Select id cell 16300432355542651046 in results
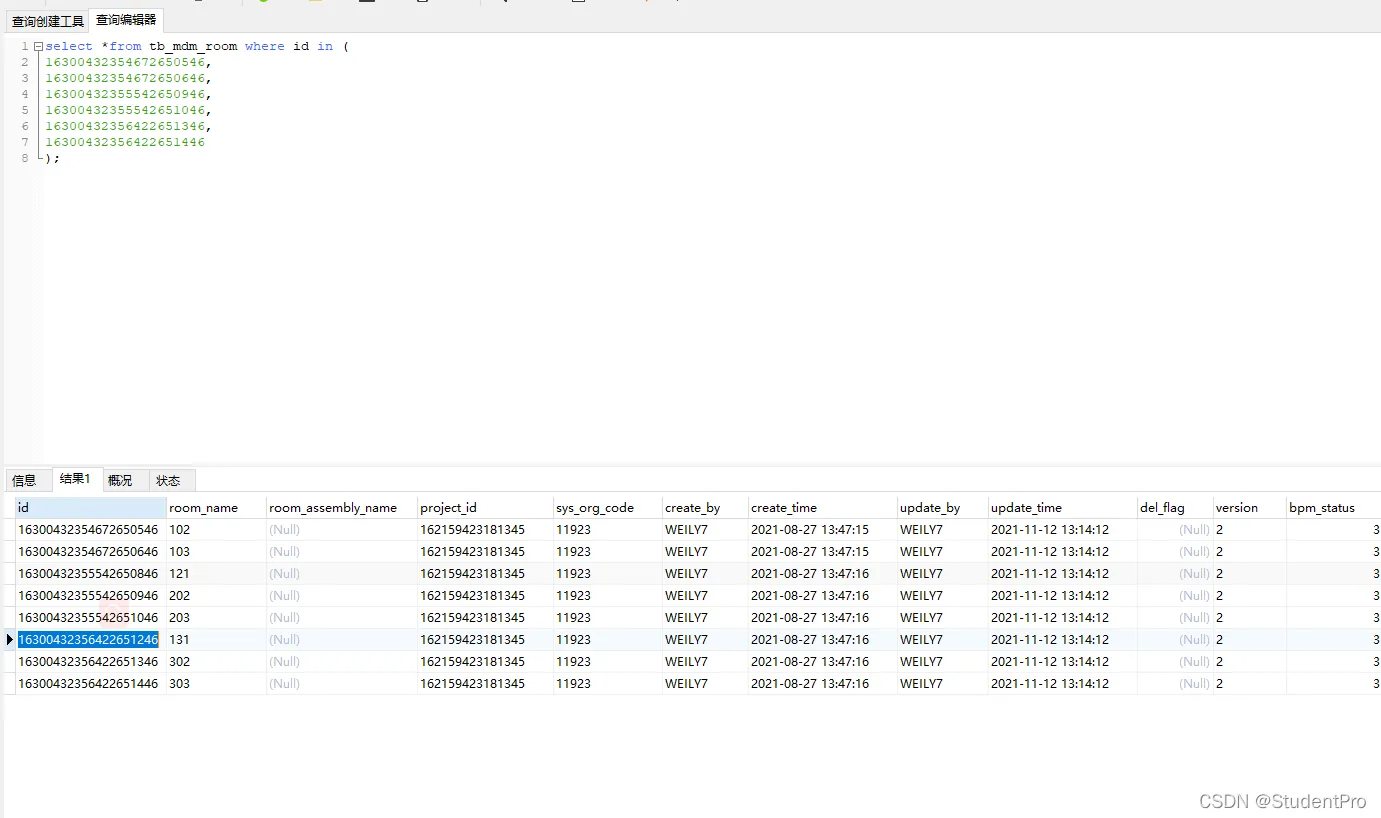1381x818 pixels. [91, 618]
